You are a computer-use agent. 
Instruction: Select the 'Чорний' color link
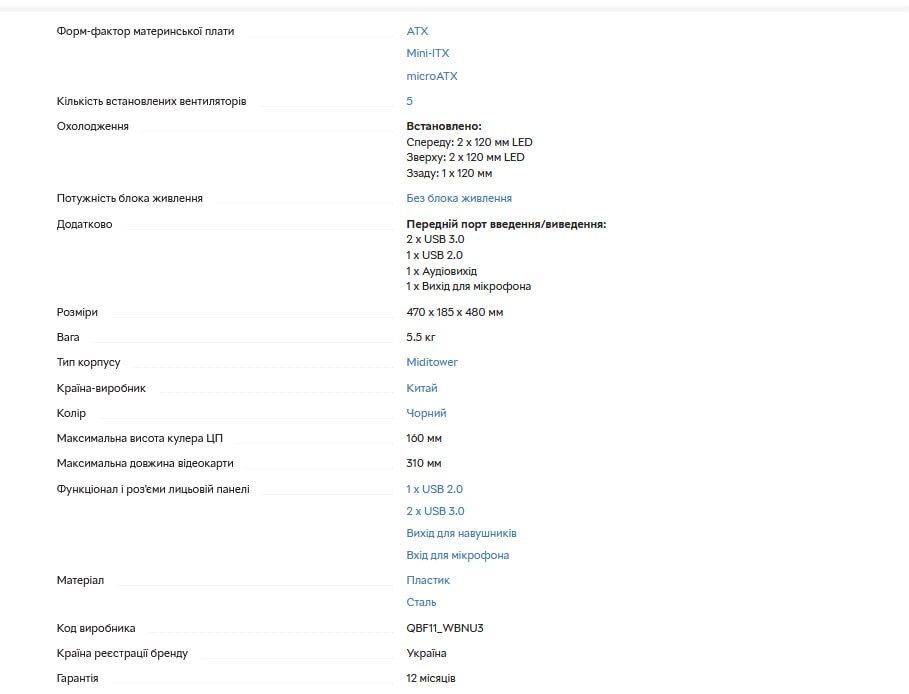point(426,413)
